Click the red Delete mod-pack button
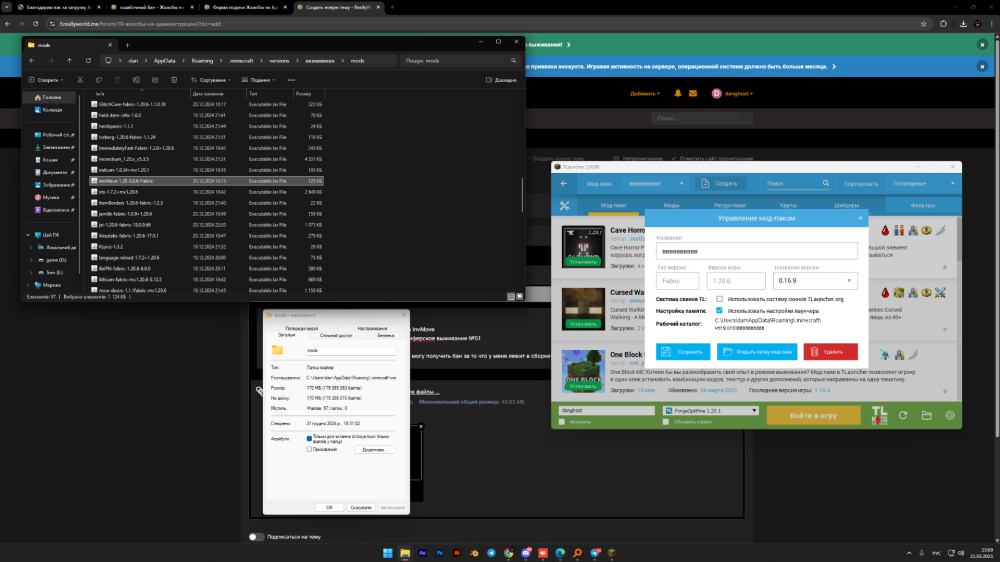The width and height of the screenshot is (1000, 562). (830, 351)
